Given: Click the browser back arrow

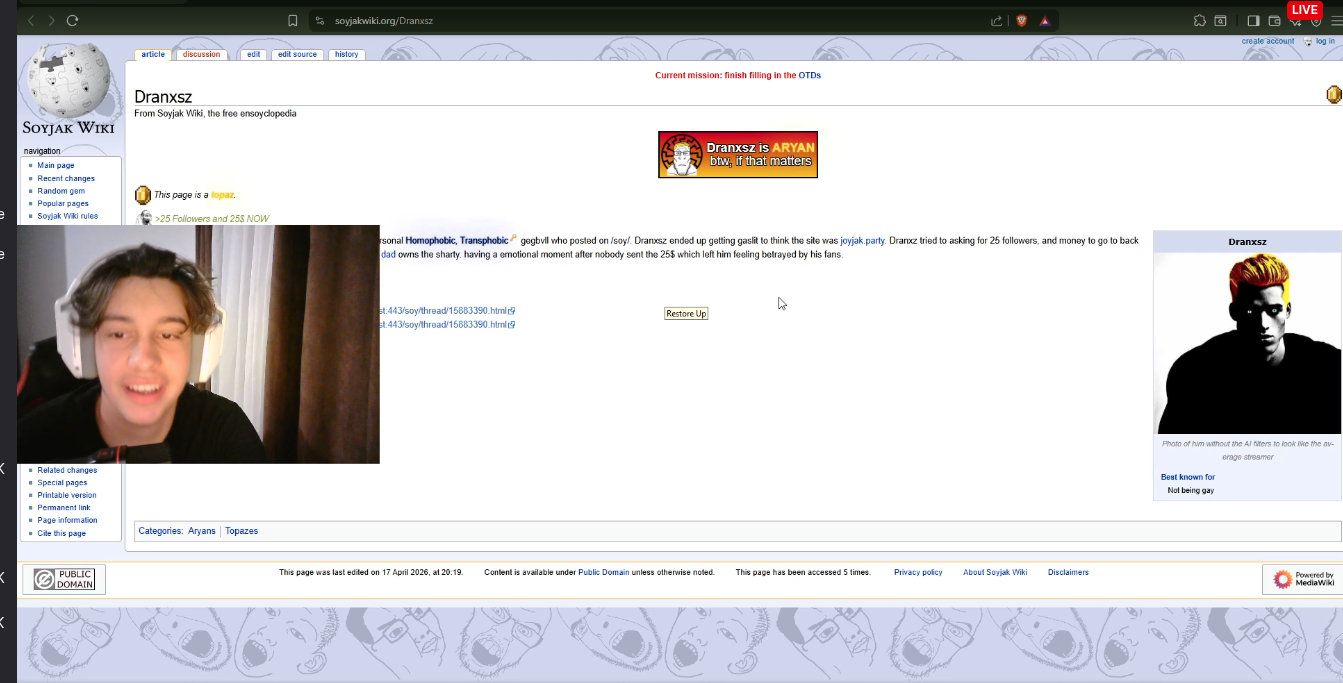Looking at the screenshot, I should click(x=31, y=20).
